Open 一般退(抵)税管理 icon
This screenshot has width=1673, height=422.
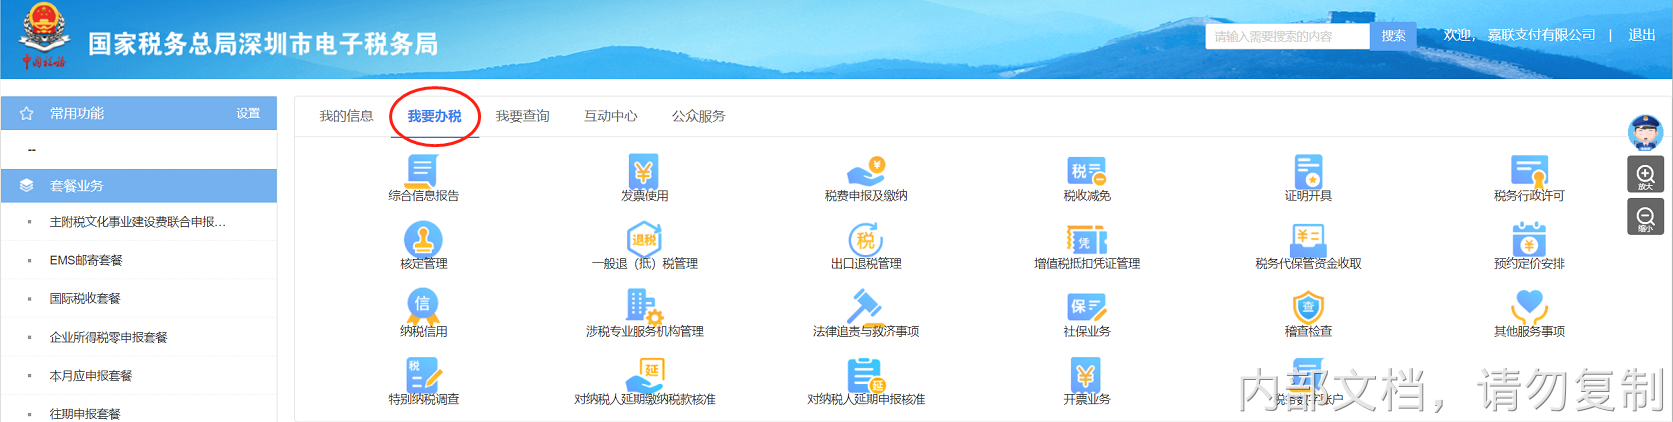click(644, 238)
